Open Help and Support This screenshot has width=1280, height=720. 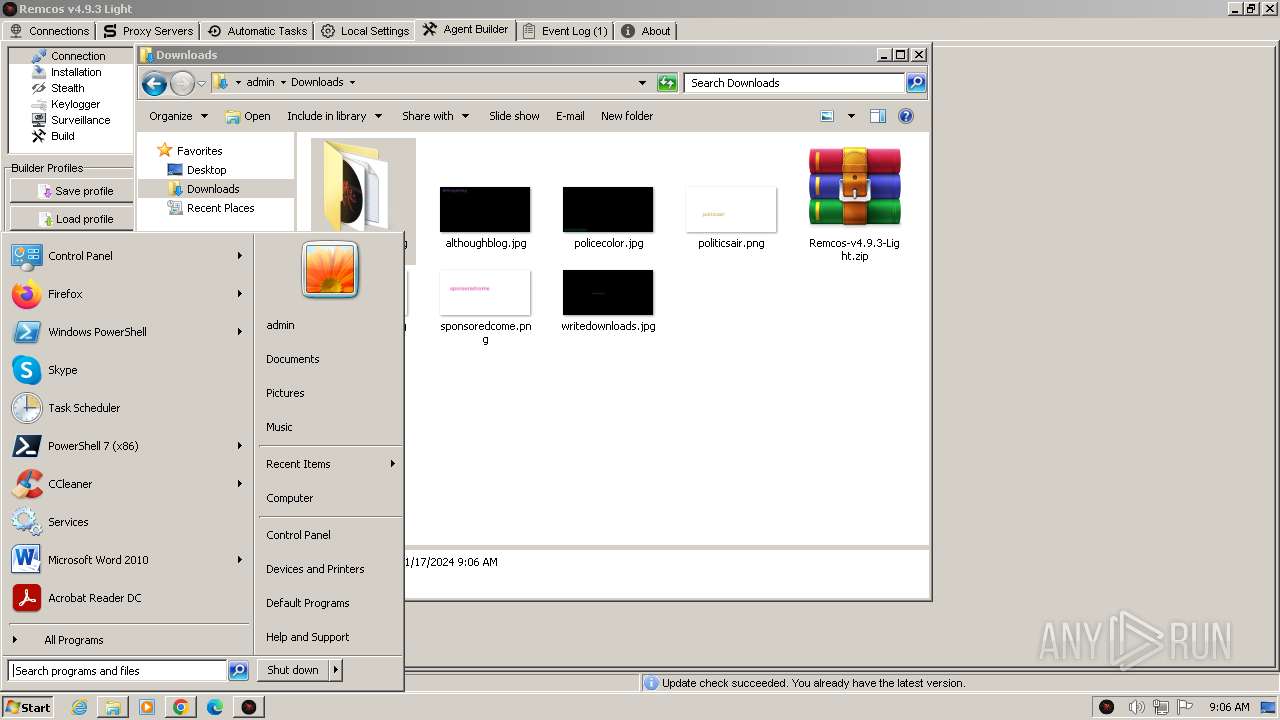(330, 637)
